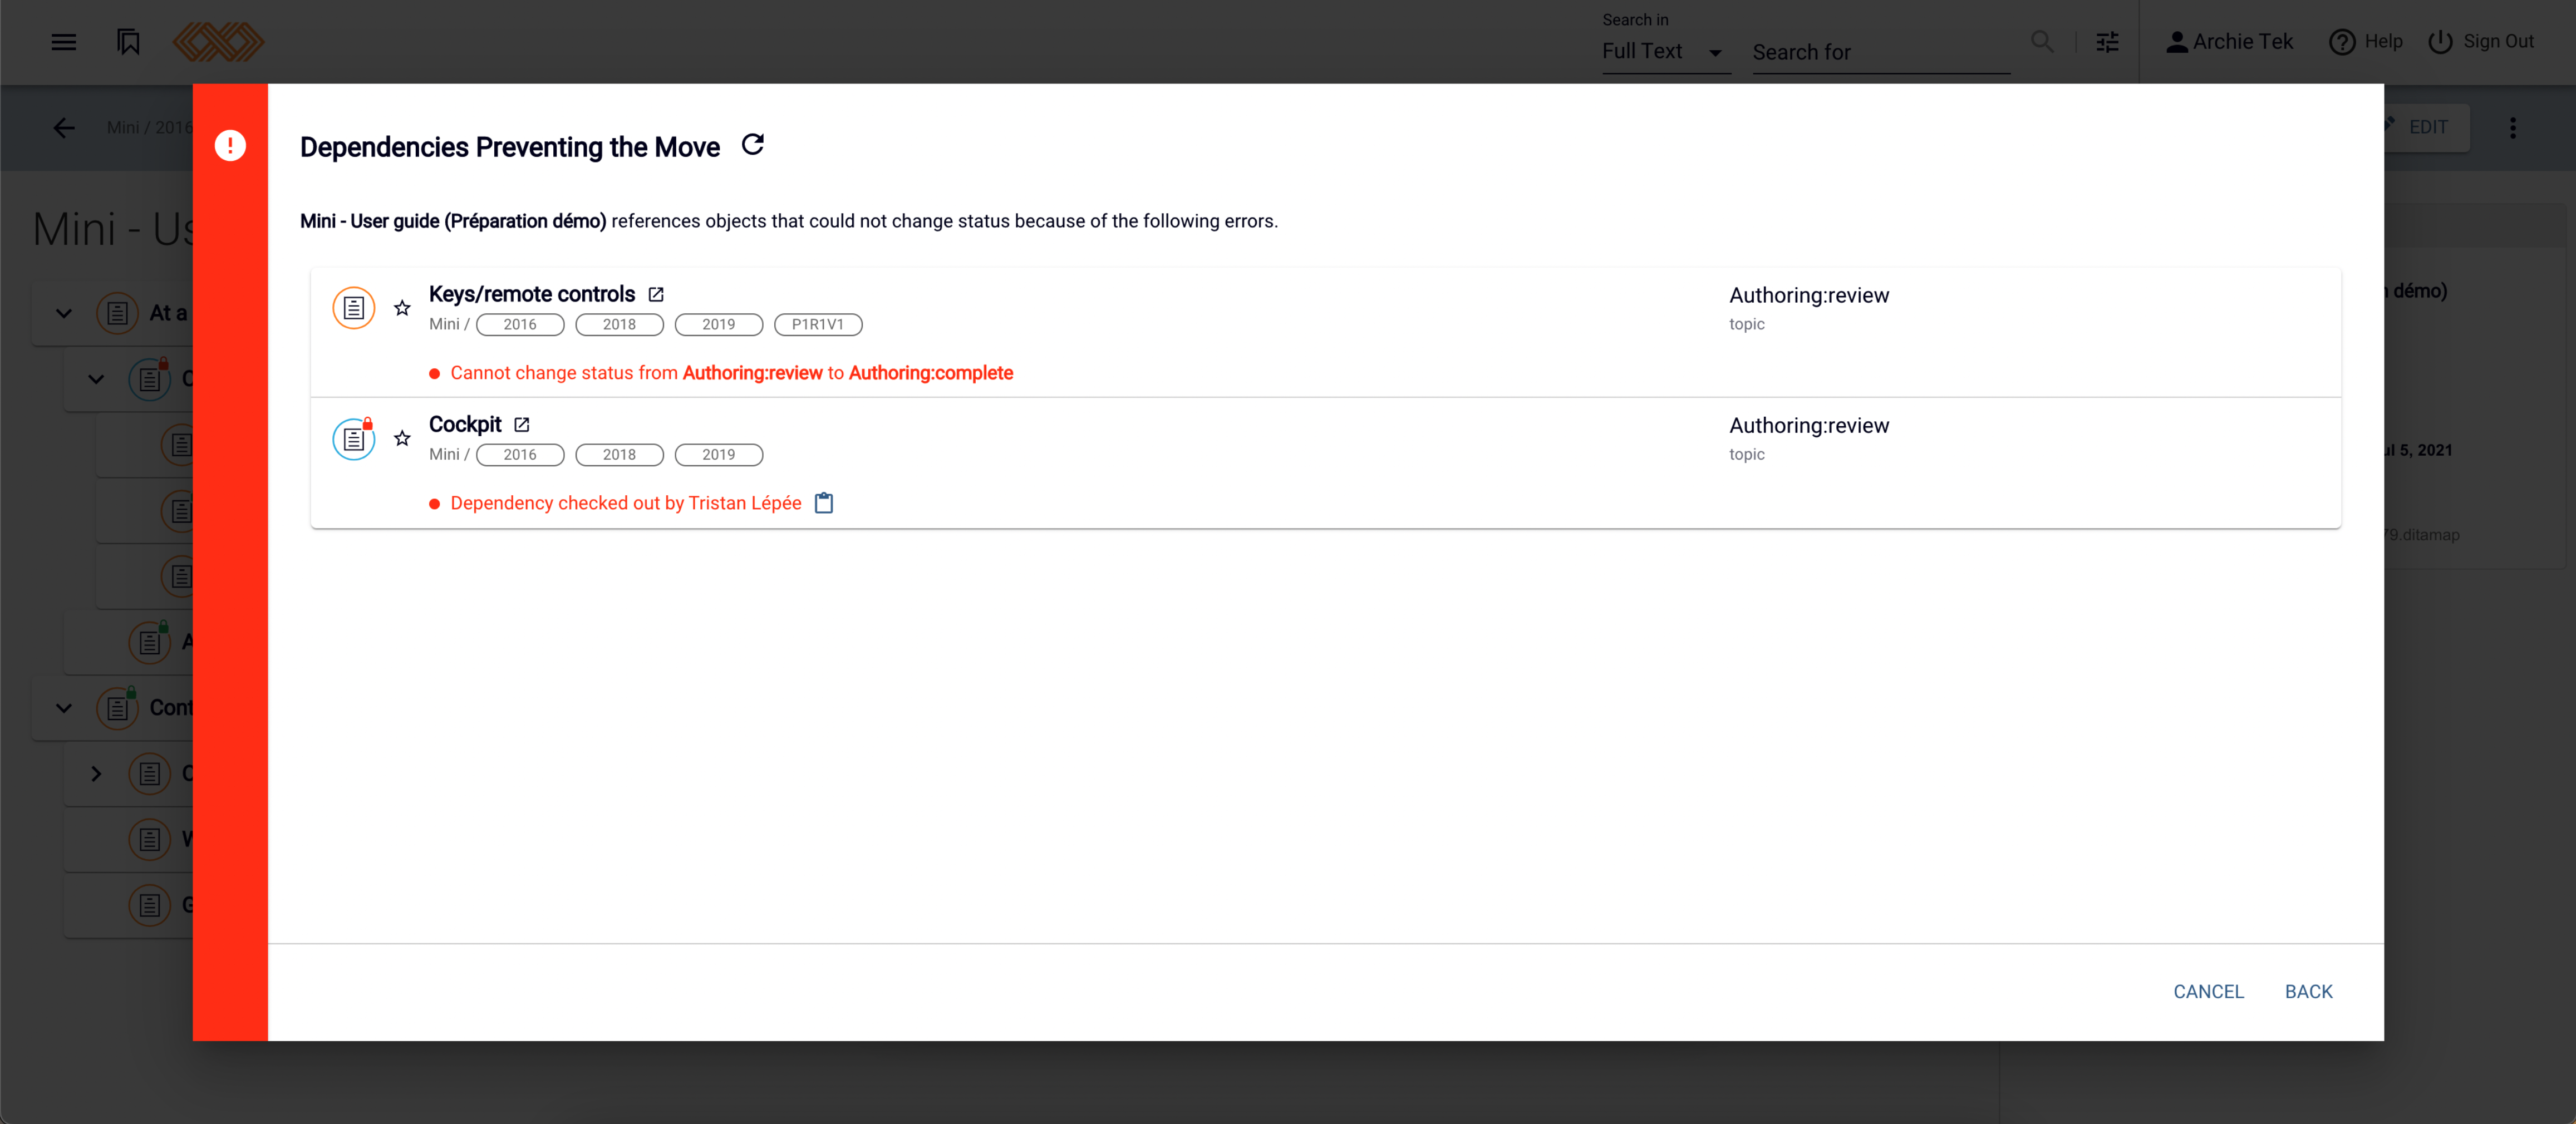Click Keys/remote controls topic icon
This screenshot has width=2576, height=1124.
[x=354, y=308]
